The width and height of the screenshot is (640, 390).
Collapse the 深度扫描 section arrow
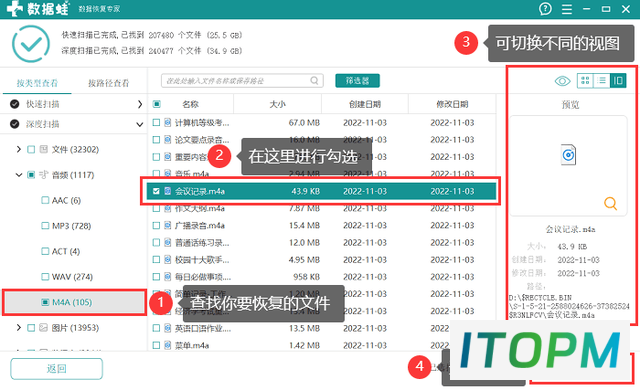pos(140,124)
